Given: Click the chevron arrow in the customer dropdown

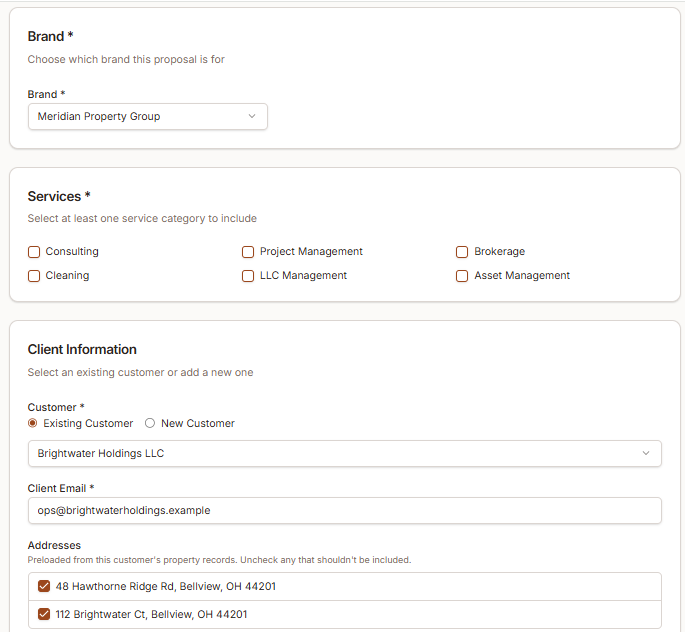Looking at the screenshot, I should (x=646, y=453).
